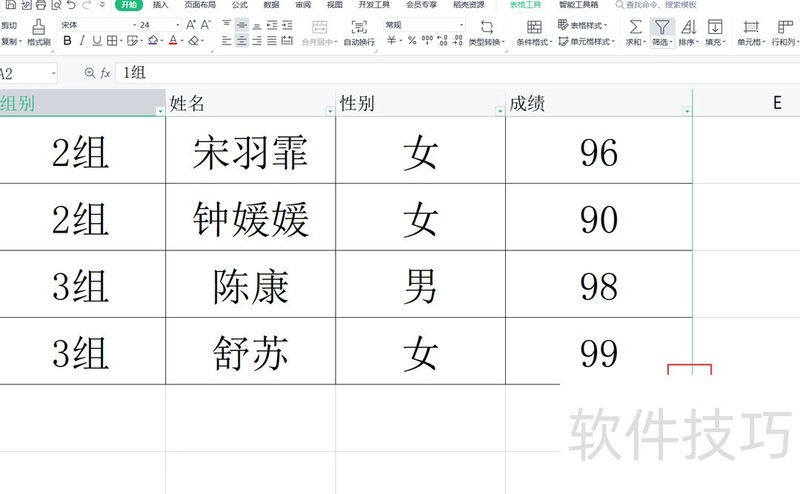Align text to the right

coord(257,40)
